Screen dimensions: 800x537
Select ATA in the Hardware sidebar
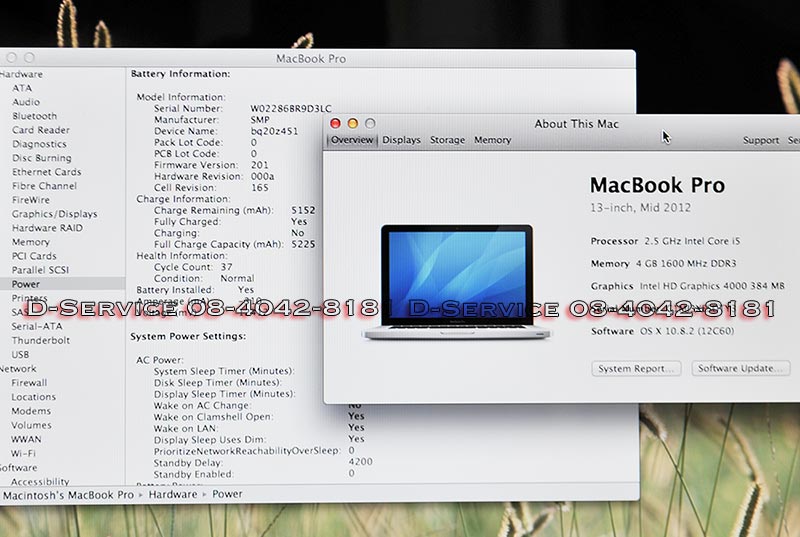(22, 88)
